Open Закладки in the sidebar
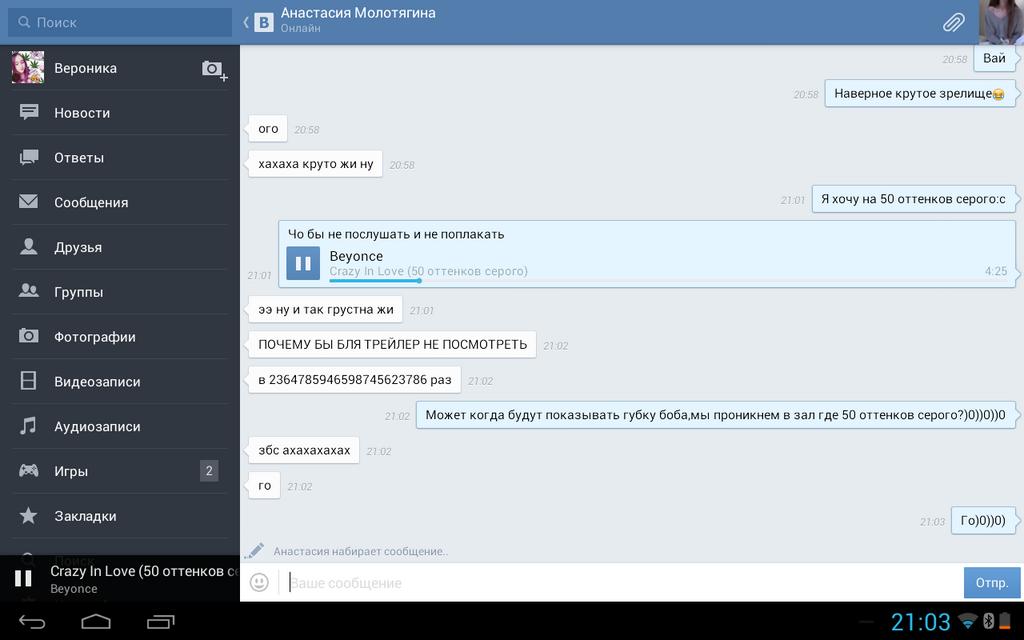The width and height of the screenshot is (1024, 640). click(120, 516)
